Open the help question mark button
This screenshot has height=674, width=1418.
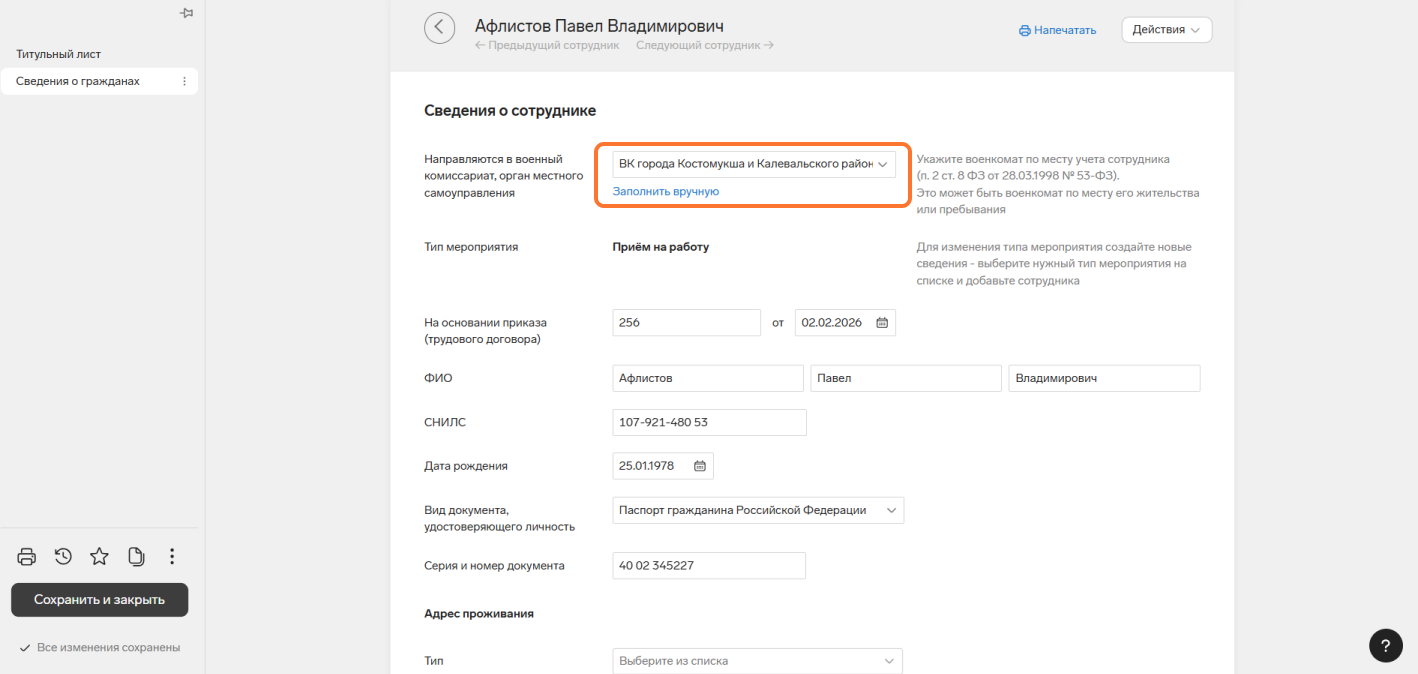pyautogui.click(x=1385, y=644)
